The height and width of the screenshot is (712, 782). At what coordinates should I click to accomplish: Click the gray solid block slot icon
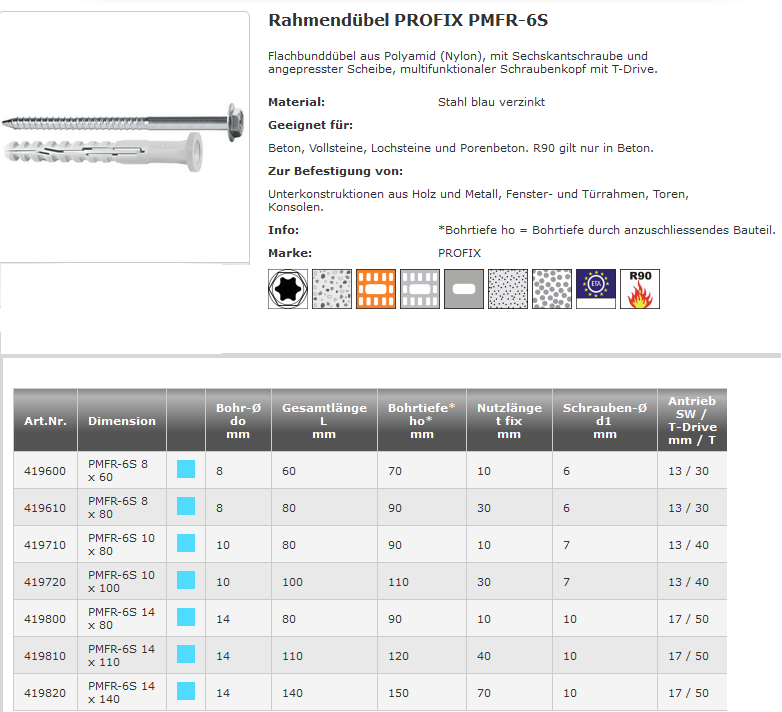(x=464, y=289)
